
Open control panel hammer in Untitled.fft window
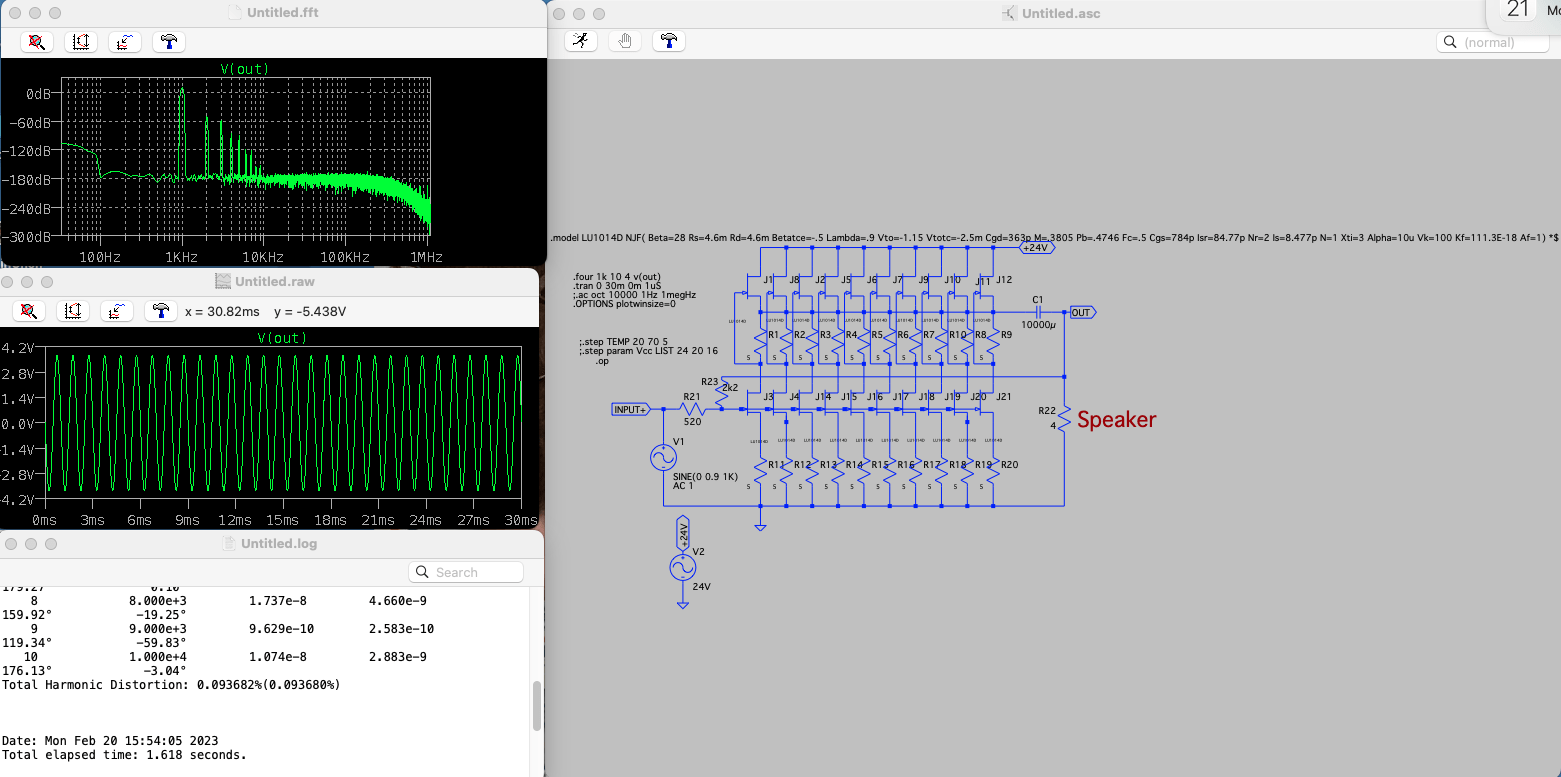tap(169, 42)
